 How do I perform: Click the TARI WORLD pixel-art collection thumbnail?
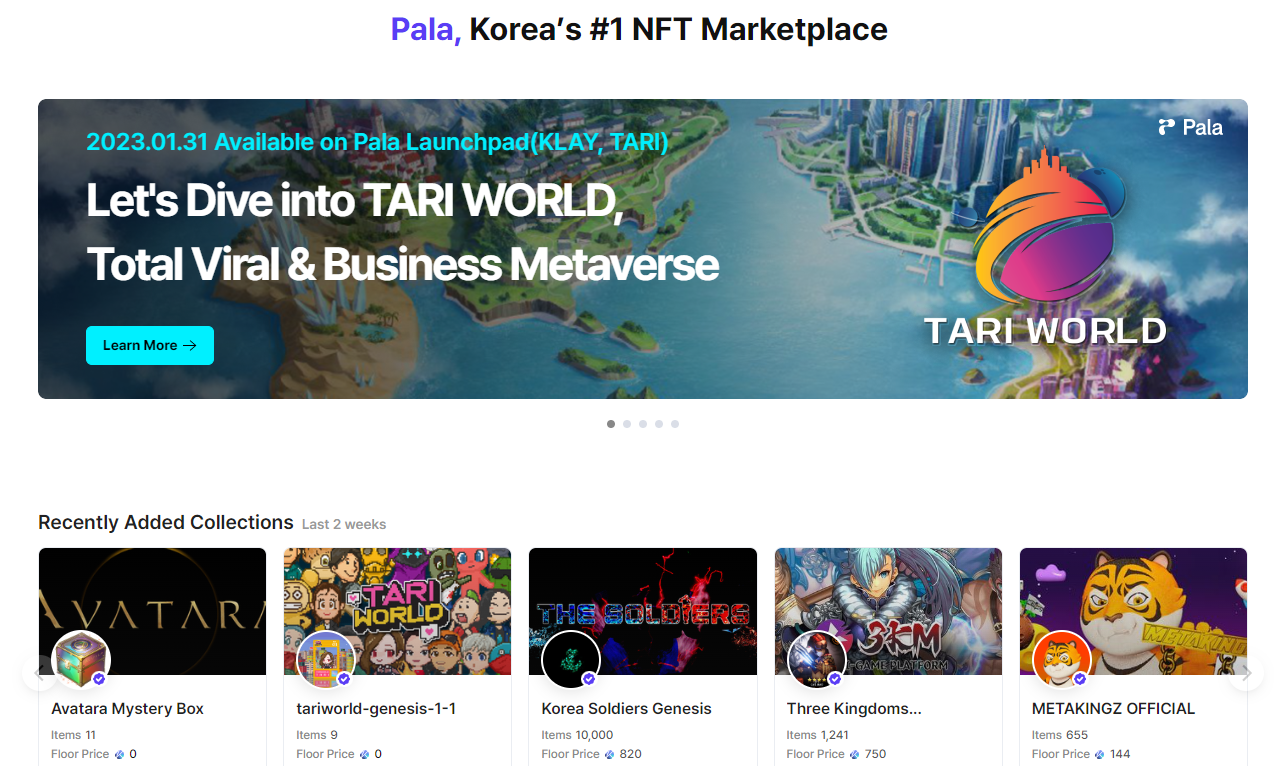click(x=397, y=611)
